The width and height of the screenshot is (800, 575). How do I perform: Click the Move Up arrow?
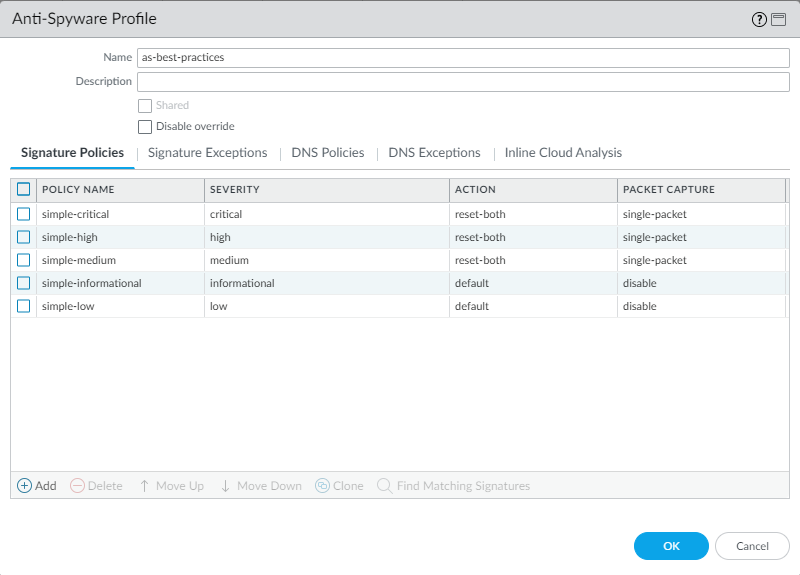pos(144,486)
